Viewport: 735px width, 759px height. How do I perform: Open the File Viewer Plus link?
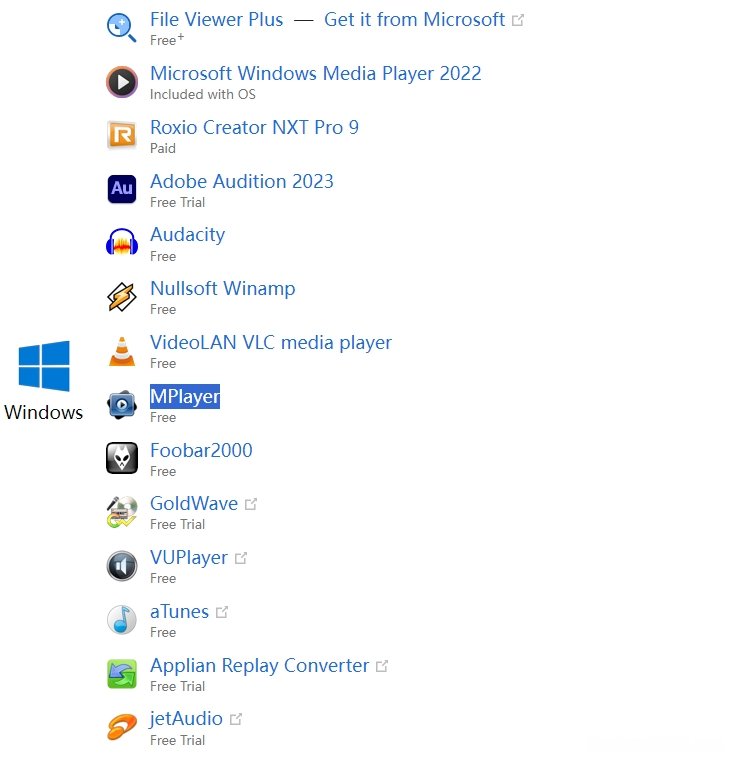click(x=216, y=20)
